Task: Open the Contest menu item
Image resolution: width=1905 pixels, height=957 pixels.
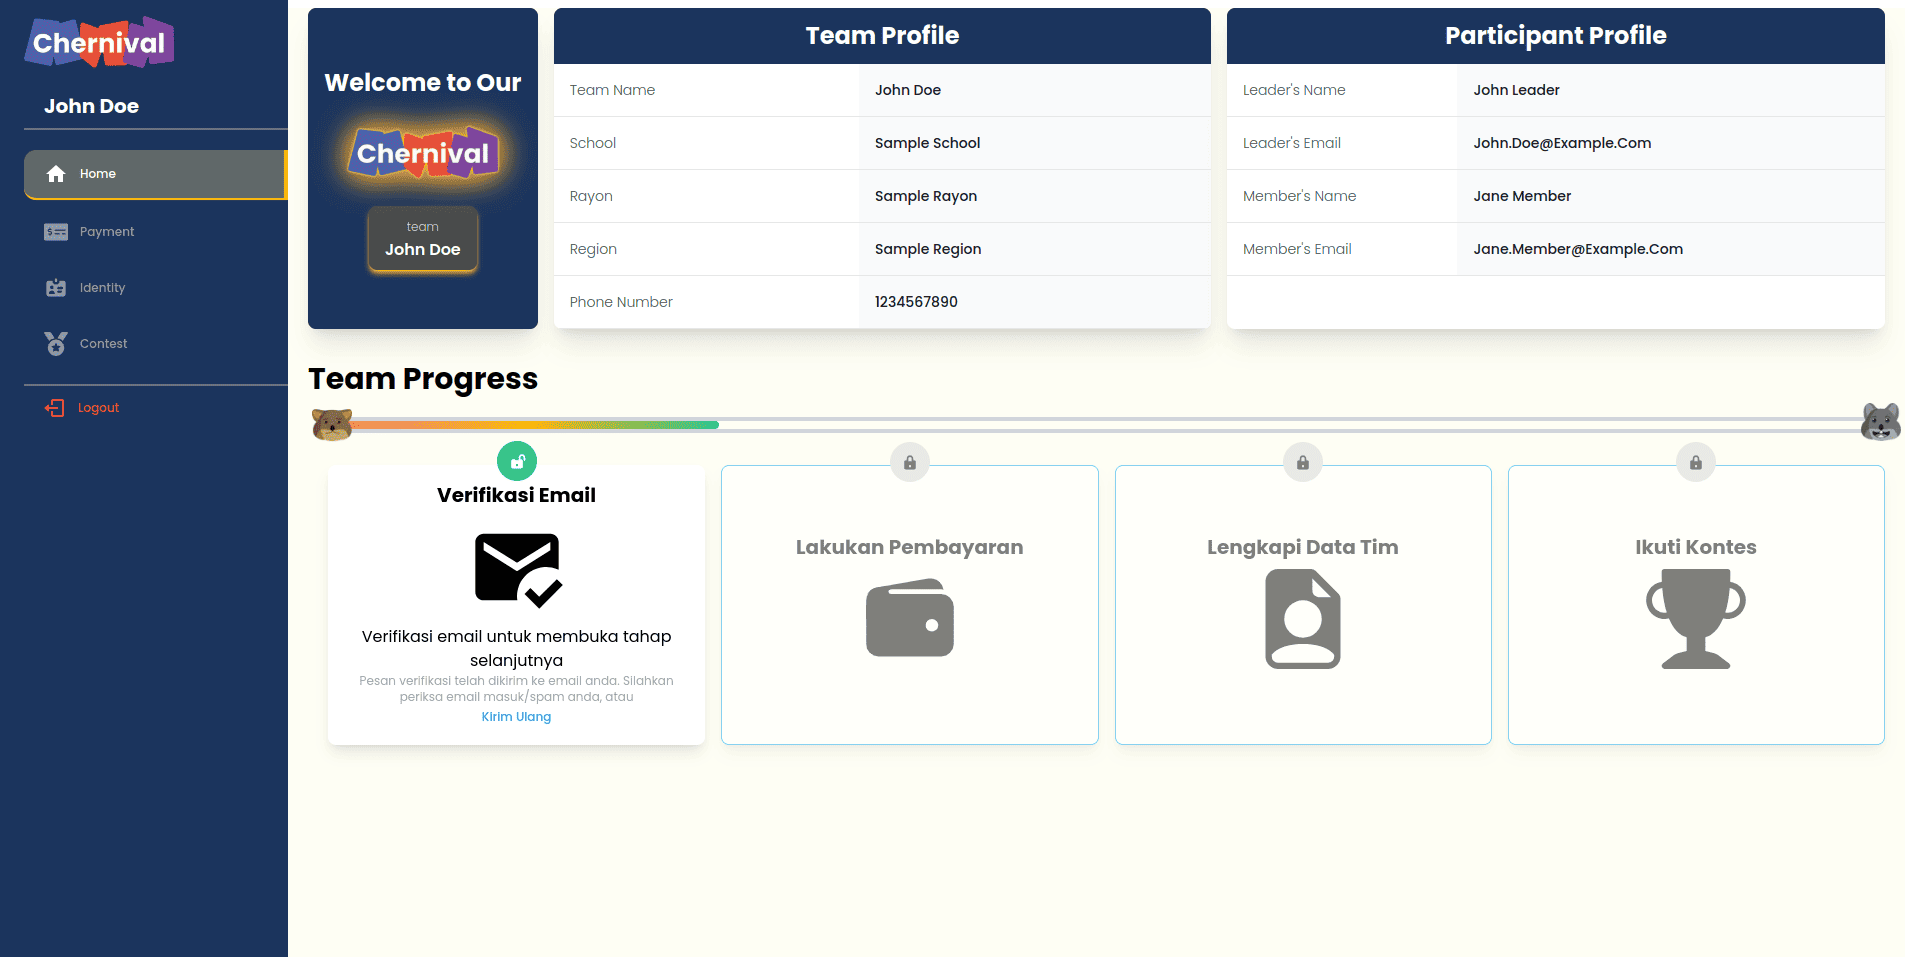Action: 156,344
